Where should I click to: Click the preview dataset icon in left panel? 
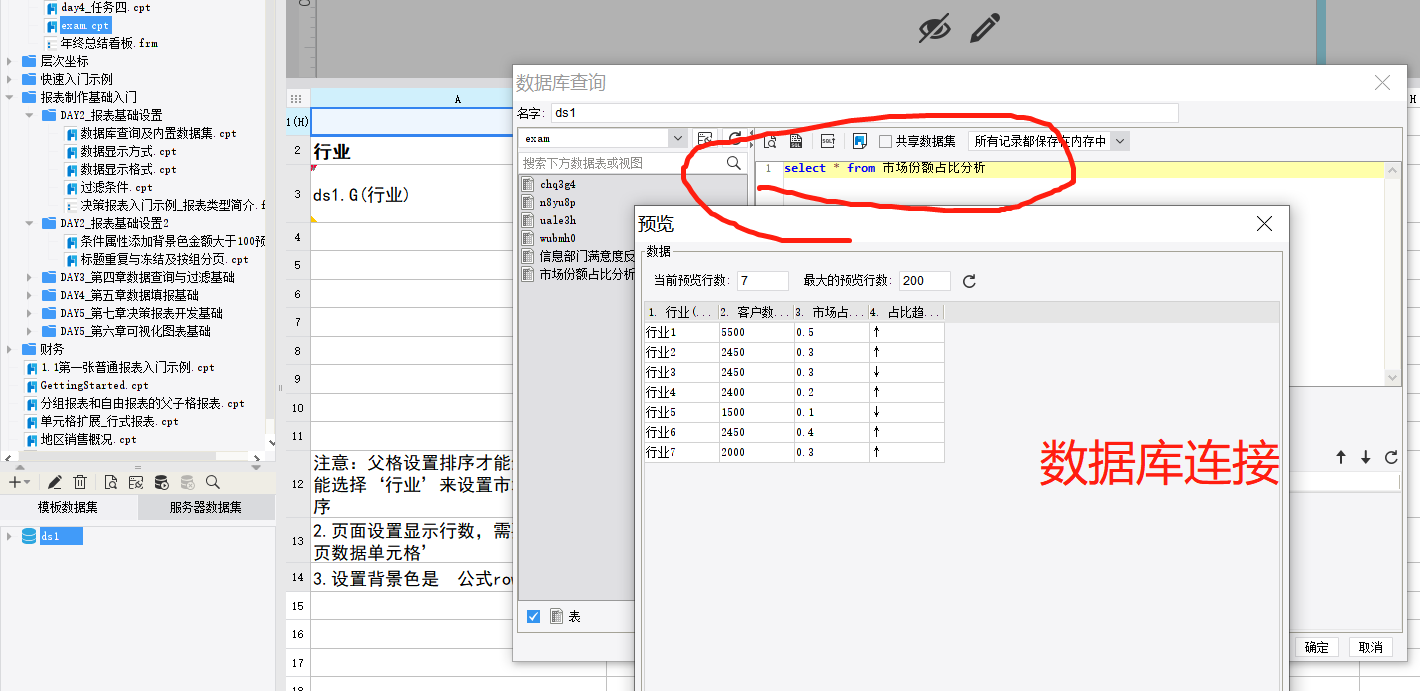tap(111, 483)
